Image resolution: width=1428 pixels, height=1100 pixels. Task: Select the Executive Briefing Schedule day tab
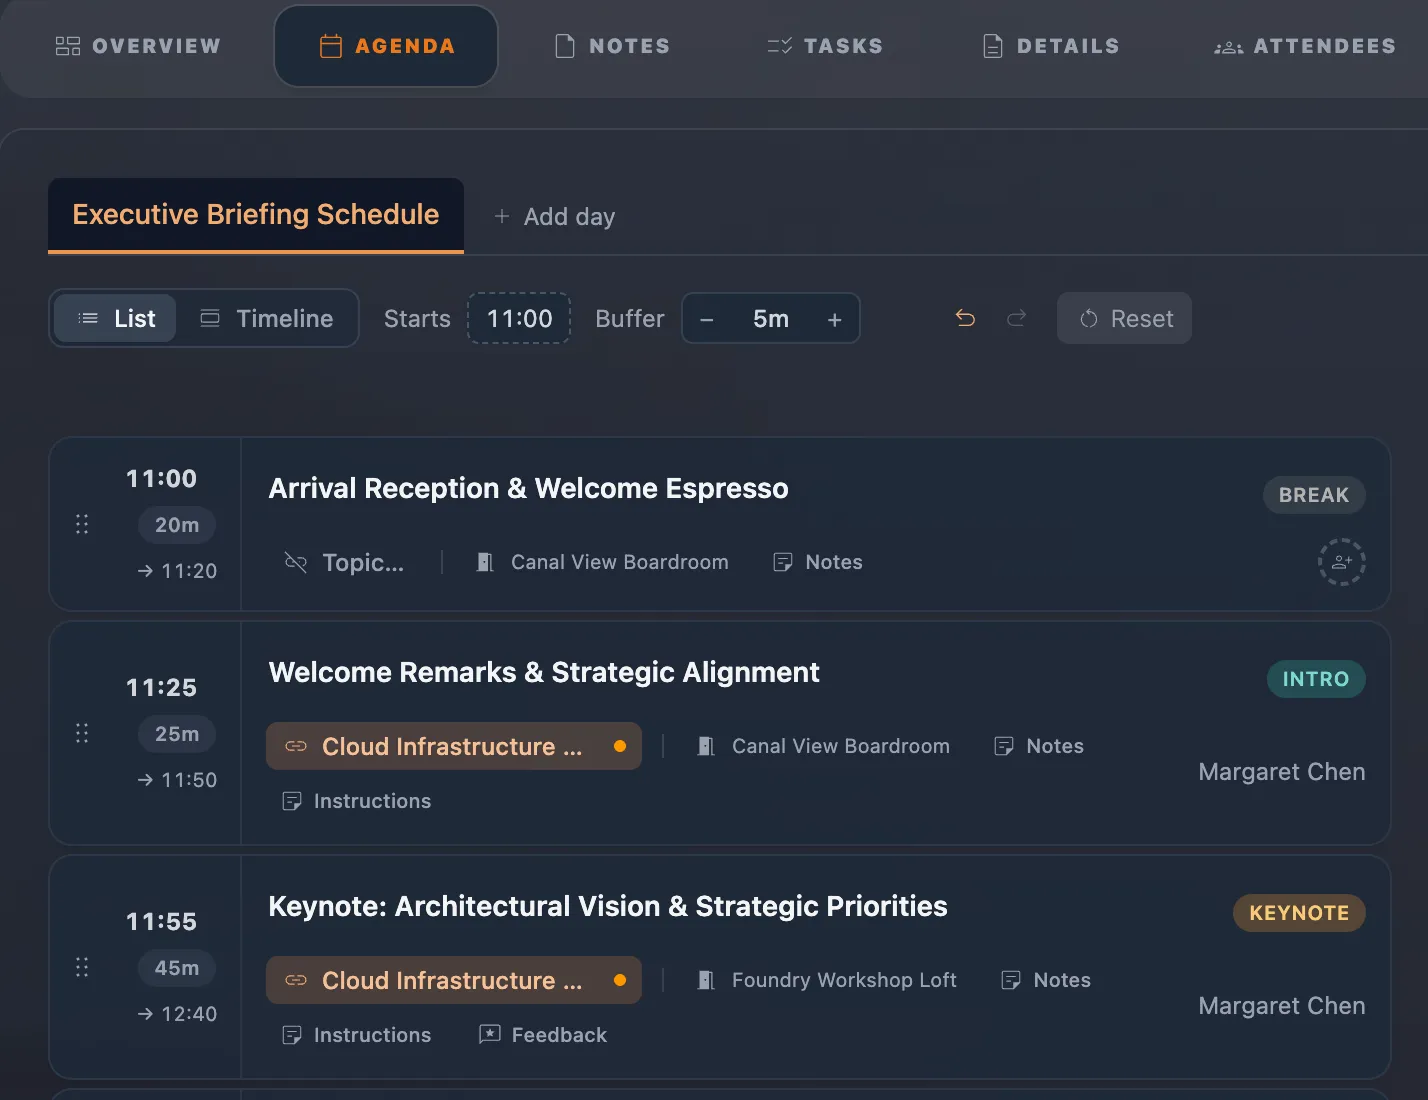point(256,215)
